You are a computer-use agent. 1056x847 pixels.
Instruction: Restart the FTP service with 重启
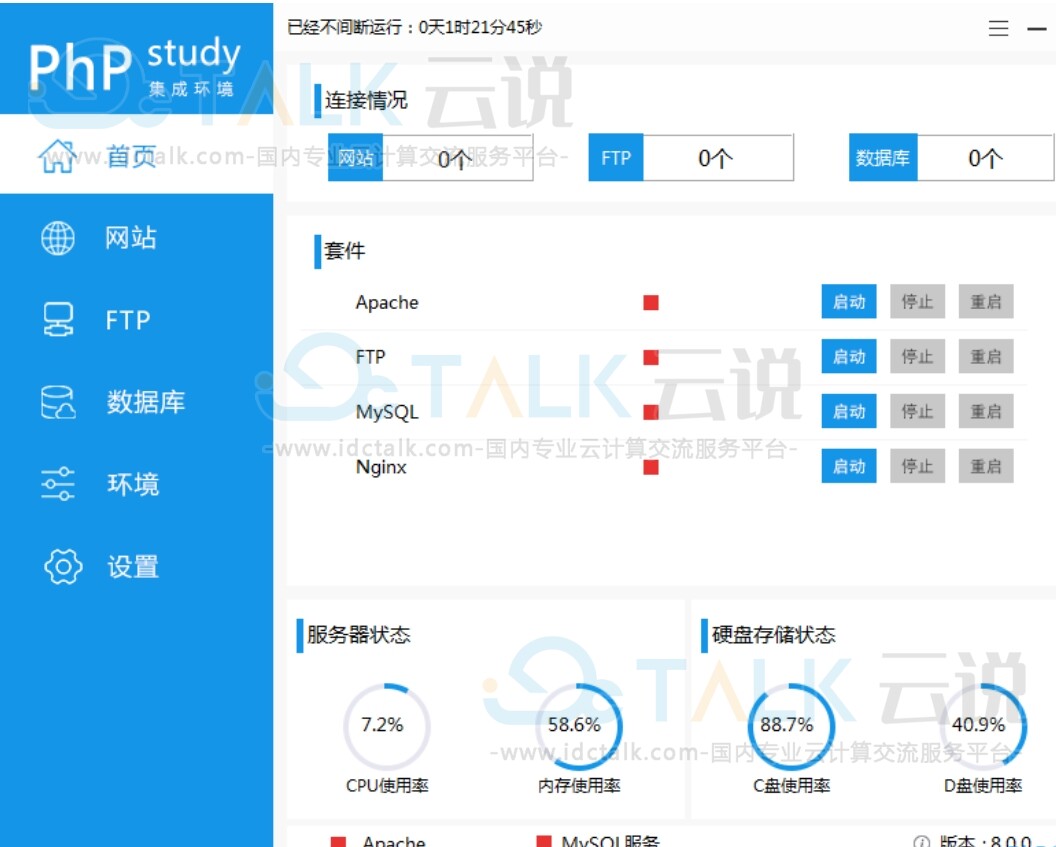pos(985,356)
